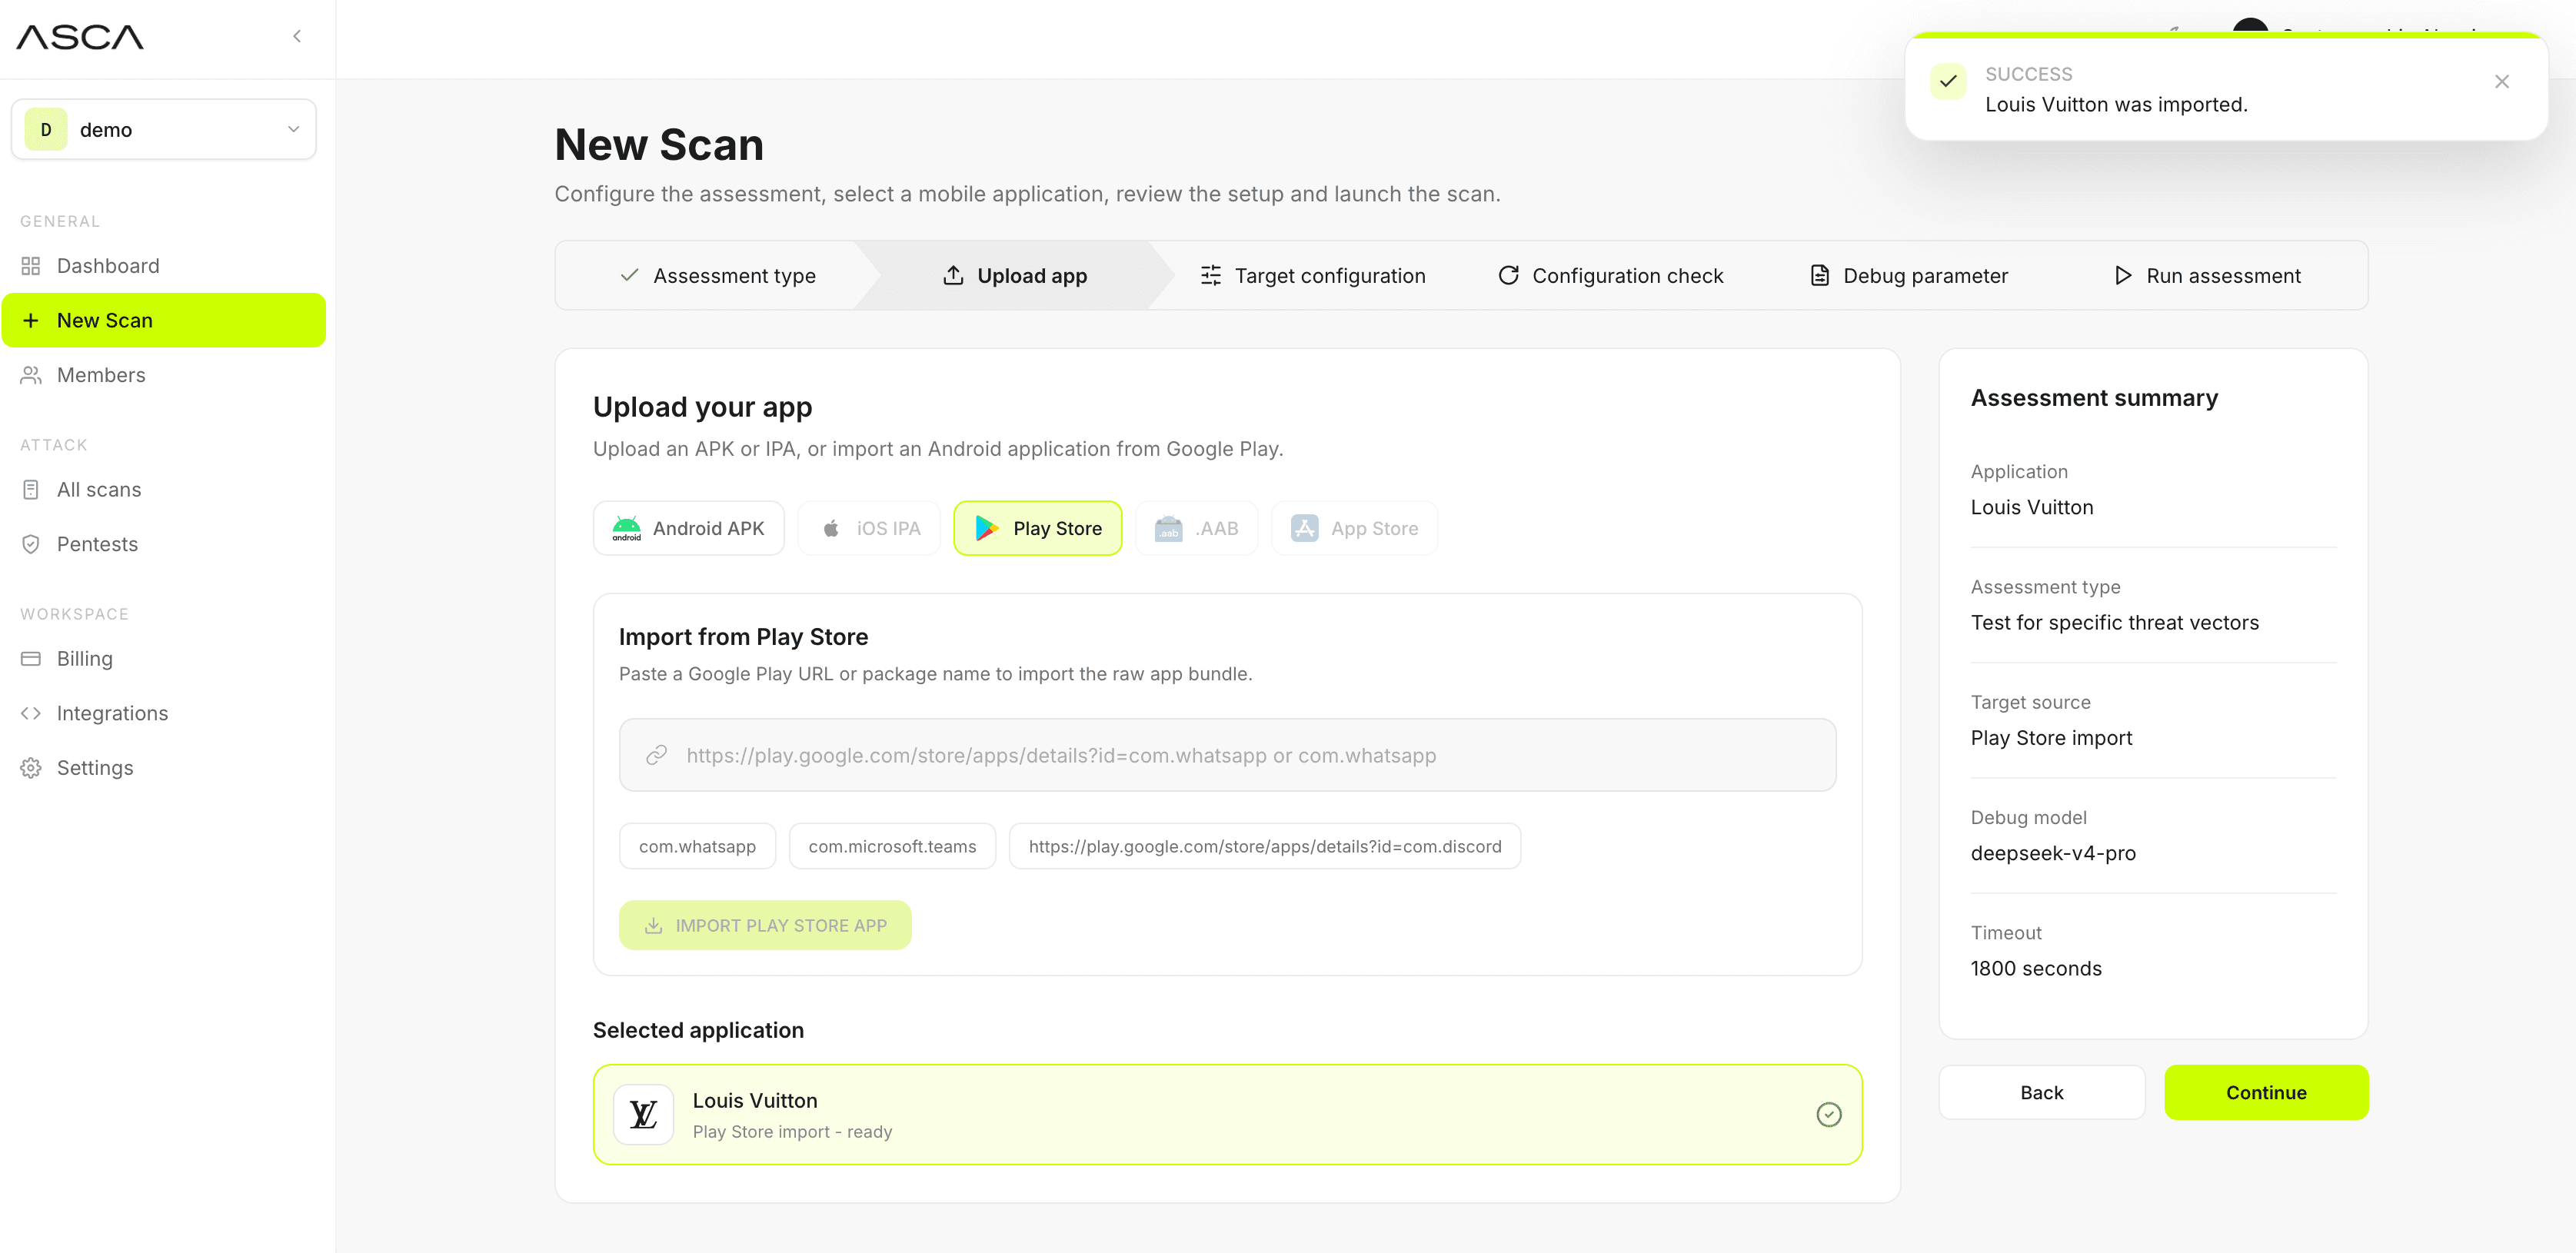
Task: Dismiss the success notification
Action: point(2502,82)
